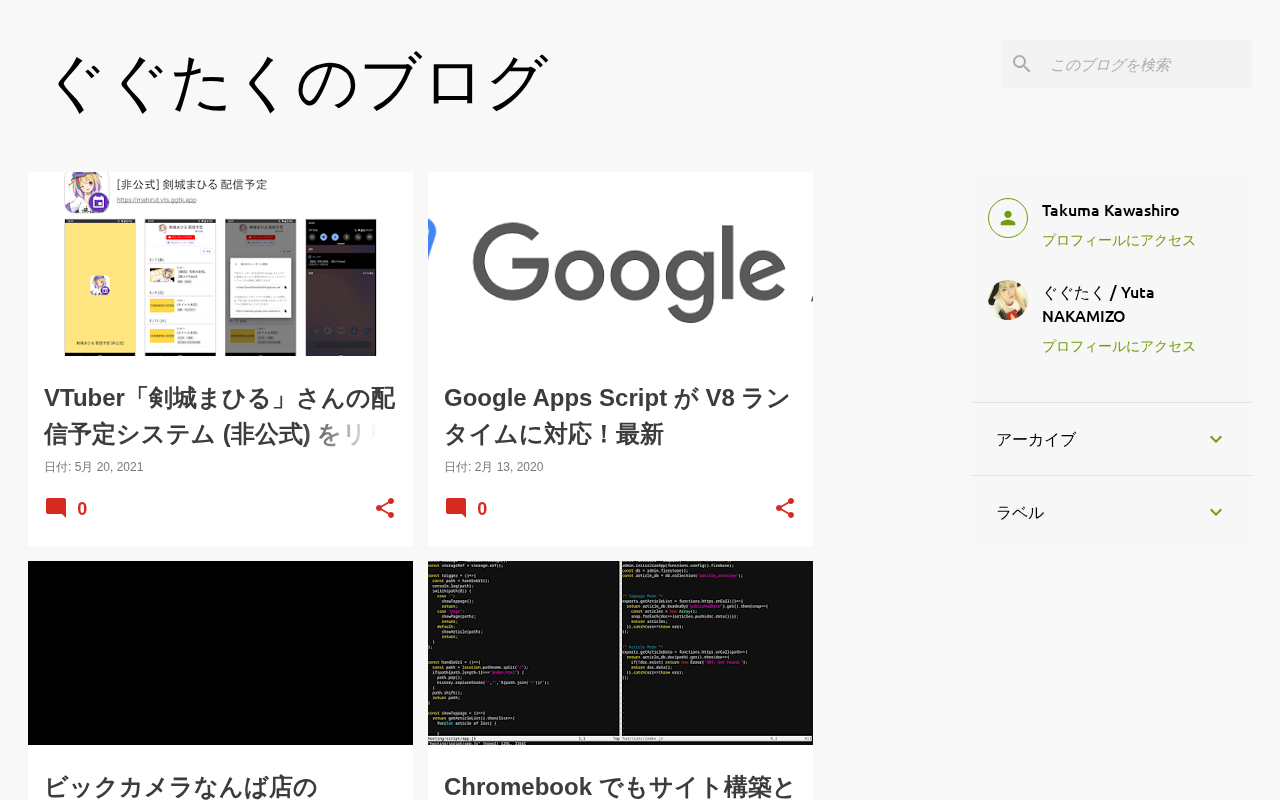
Task: Visit profile link under Takuma Kawashiro
Action: [x=1119, y=240]
